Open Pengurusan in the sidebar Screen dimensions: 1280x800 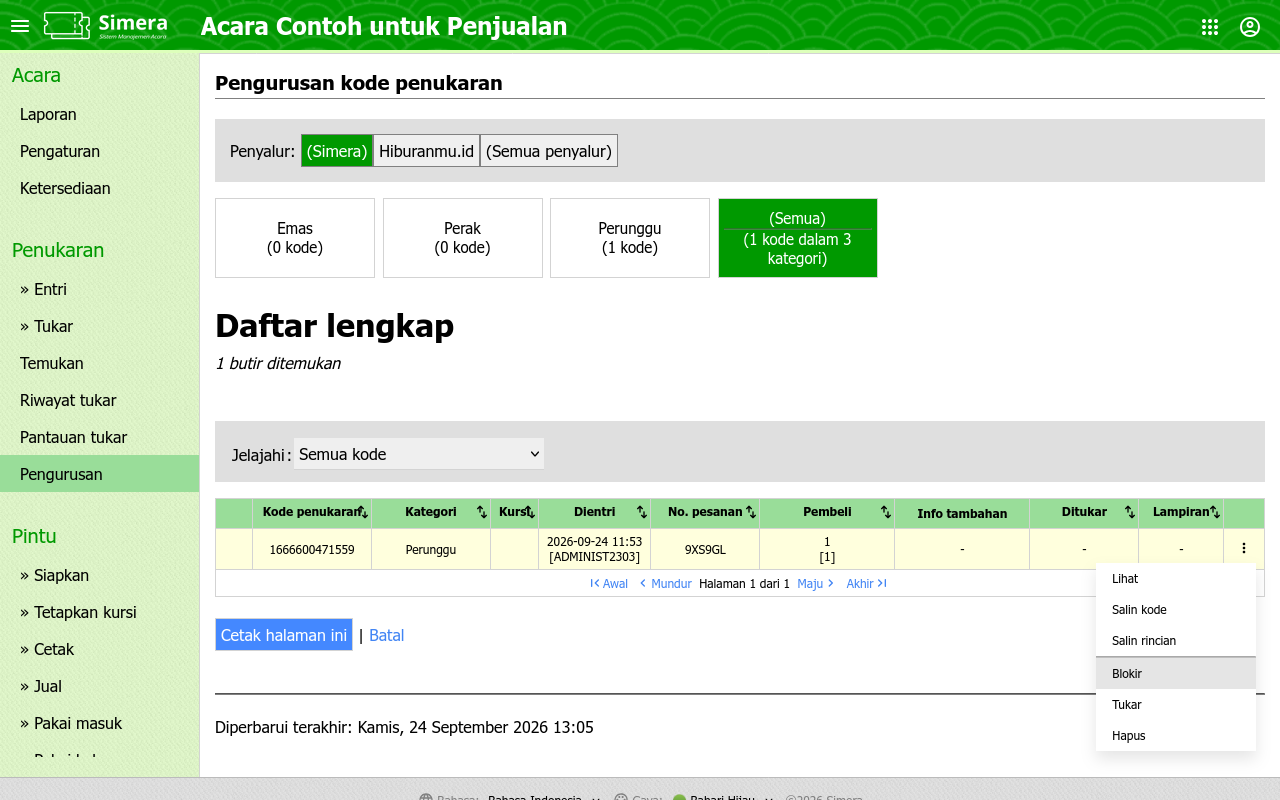point(99,474)
